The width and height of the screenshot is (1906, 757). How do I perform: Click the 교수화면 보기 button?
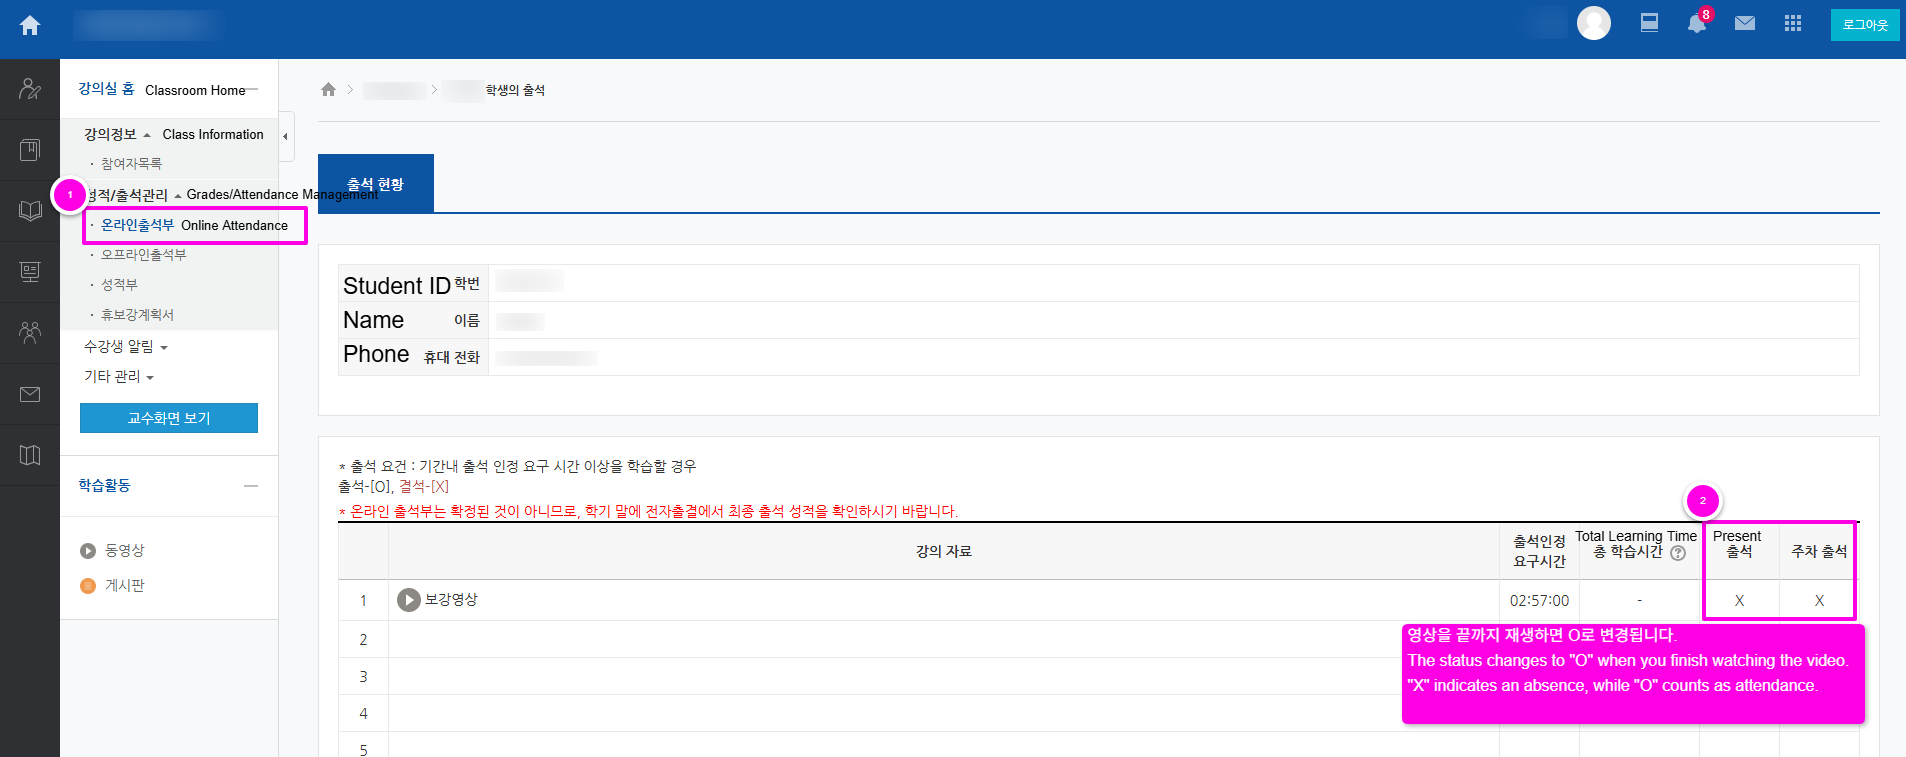click(x=169, y=418)
